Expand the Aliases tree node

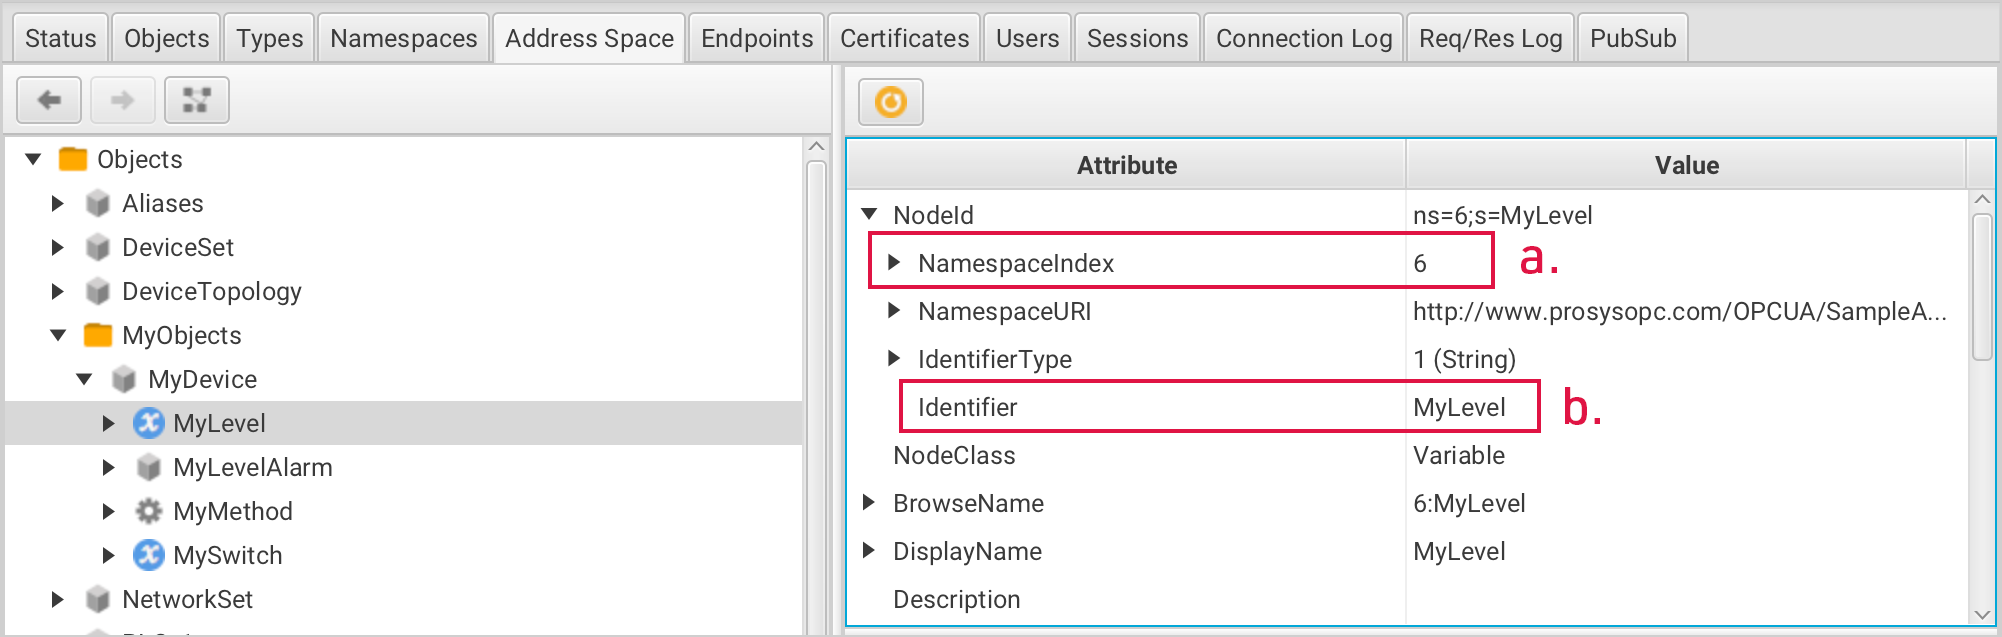coord(58,203)
